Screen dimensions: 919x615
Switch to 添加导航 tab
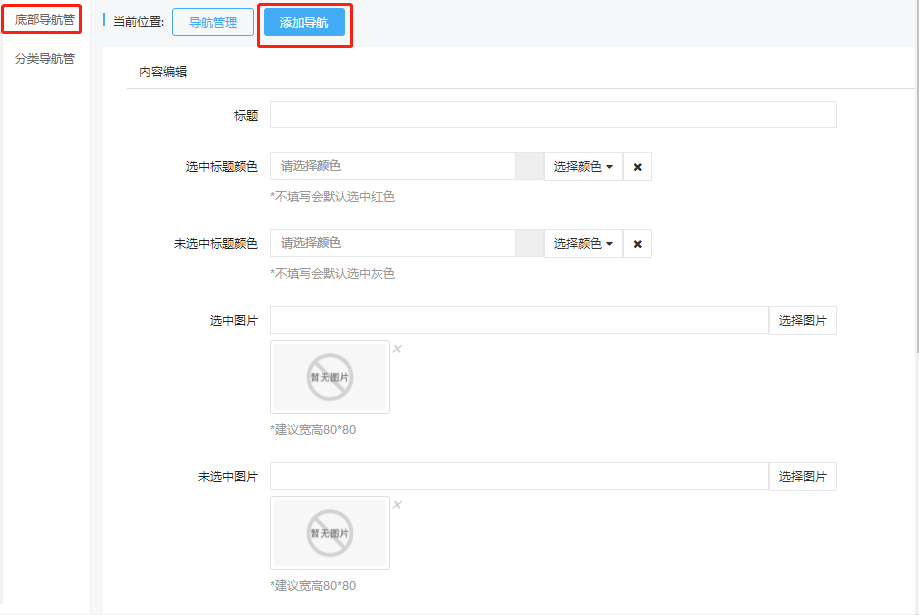pyautogui.click(x=304, y=22)
